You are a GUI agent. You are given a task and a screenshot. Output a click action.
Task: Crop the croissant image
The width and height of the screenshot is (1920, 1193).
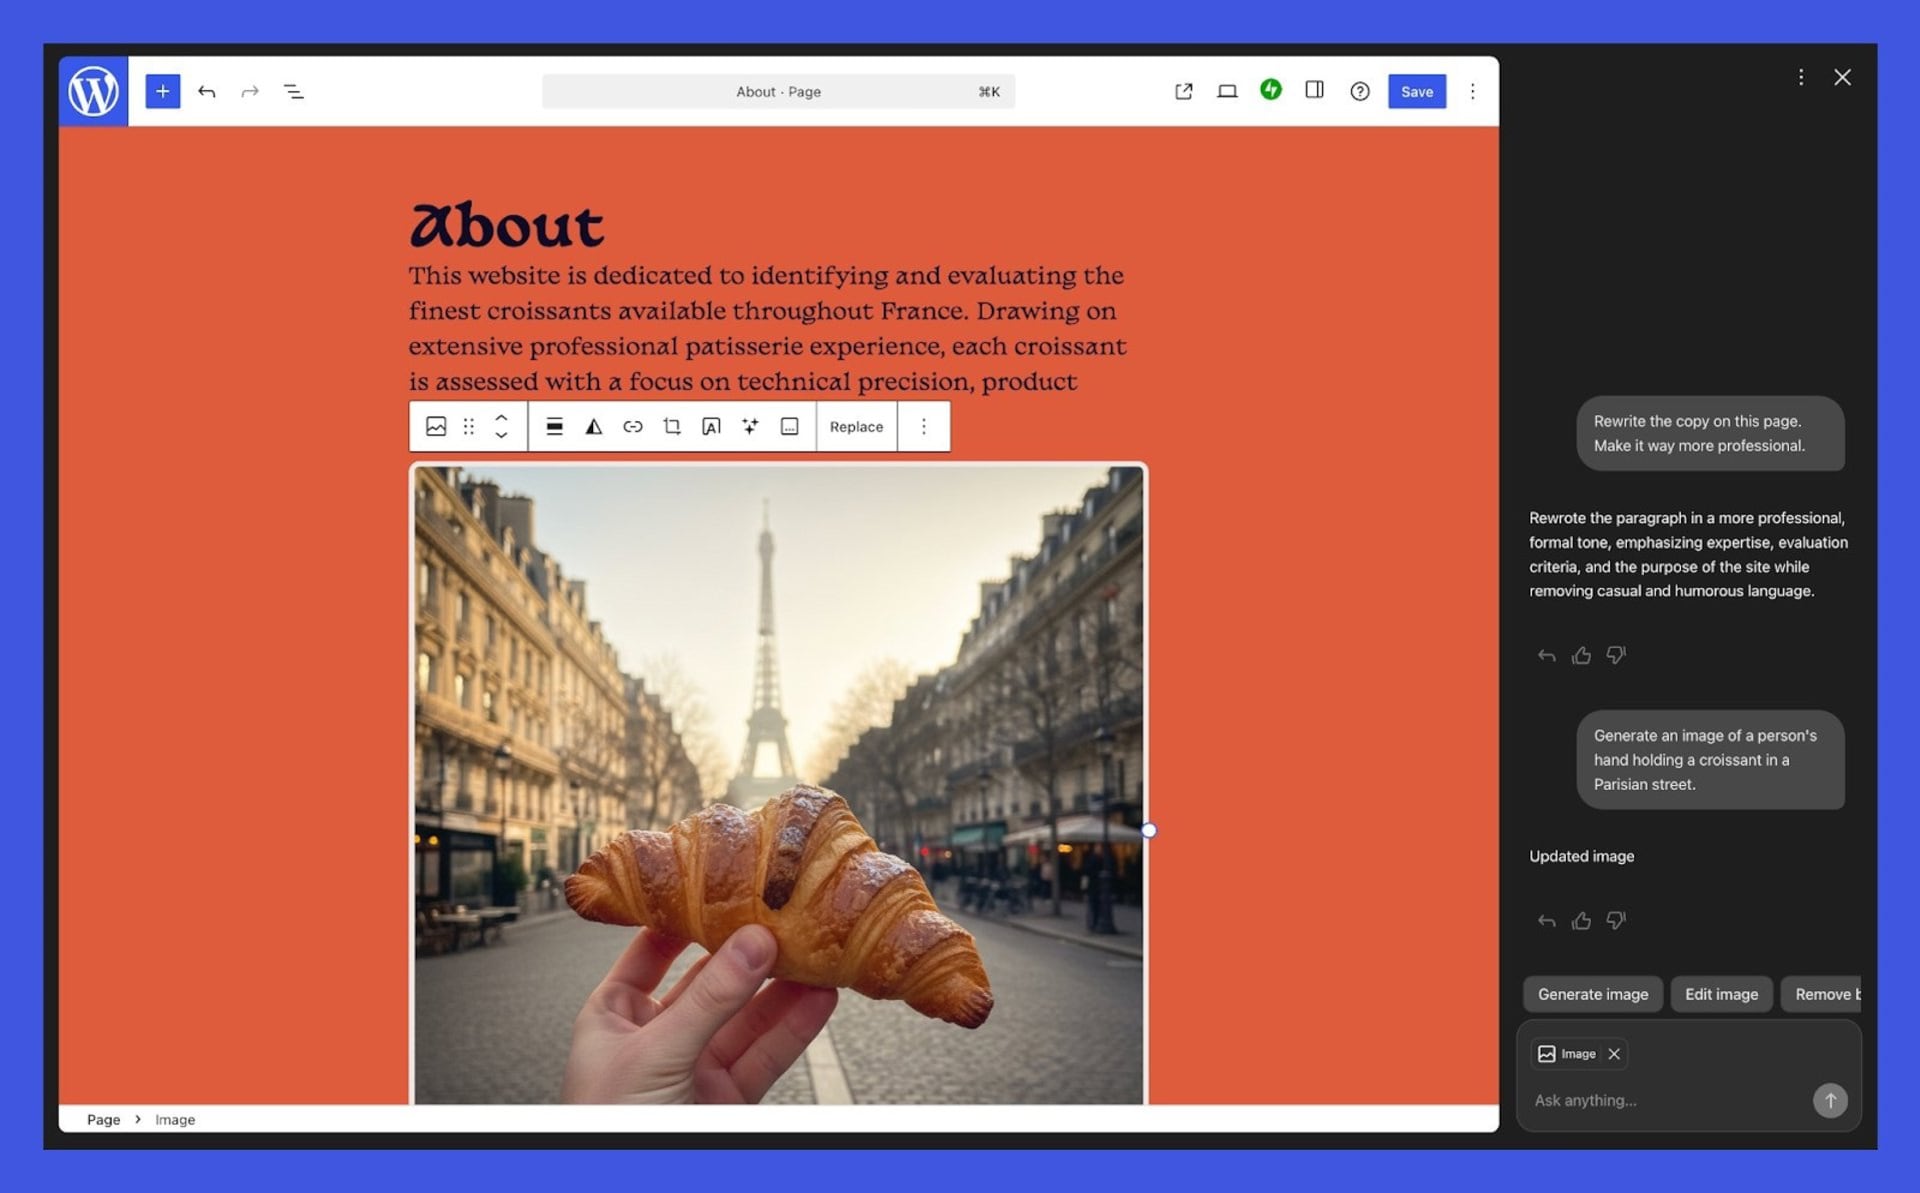click(671, 426)
